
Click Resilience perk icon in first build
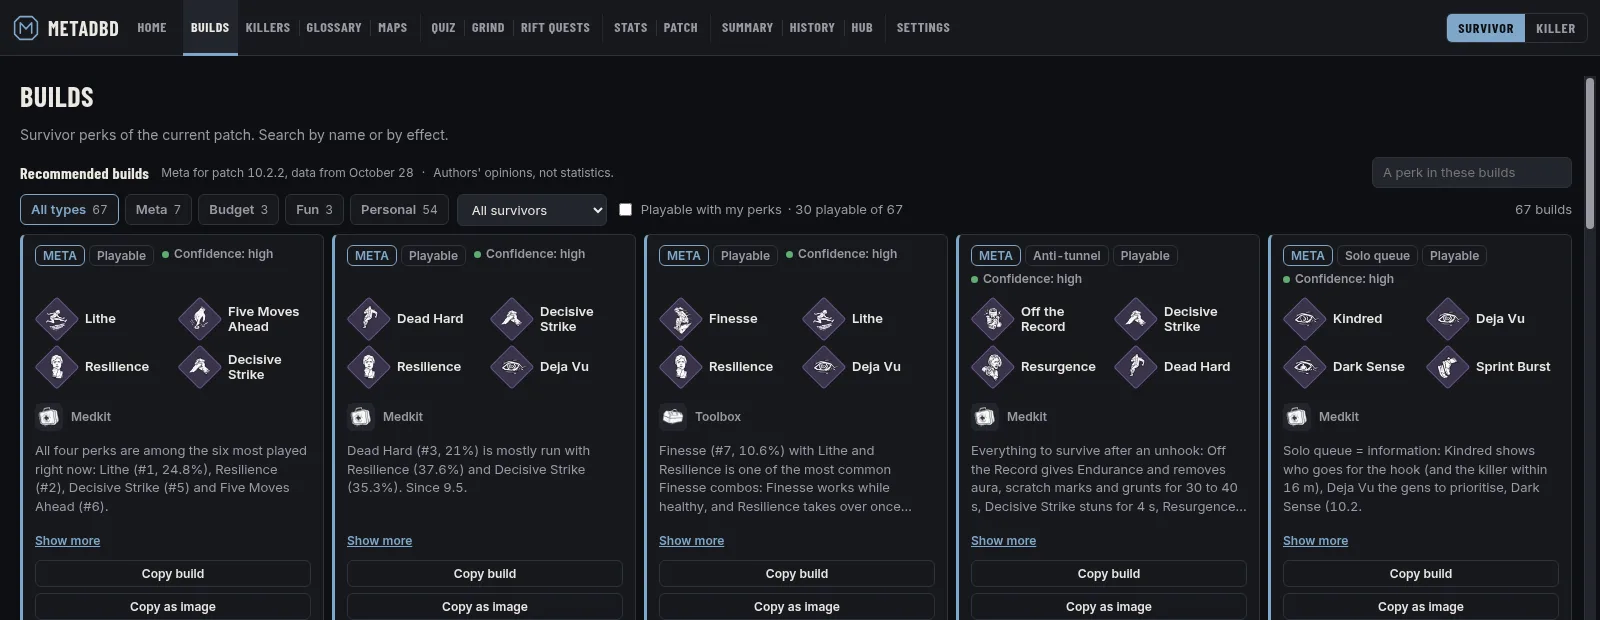point(57,367)
